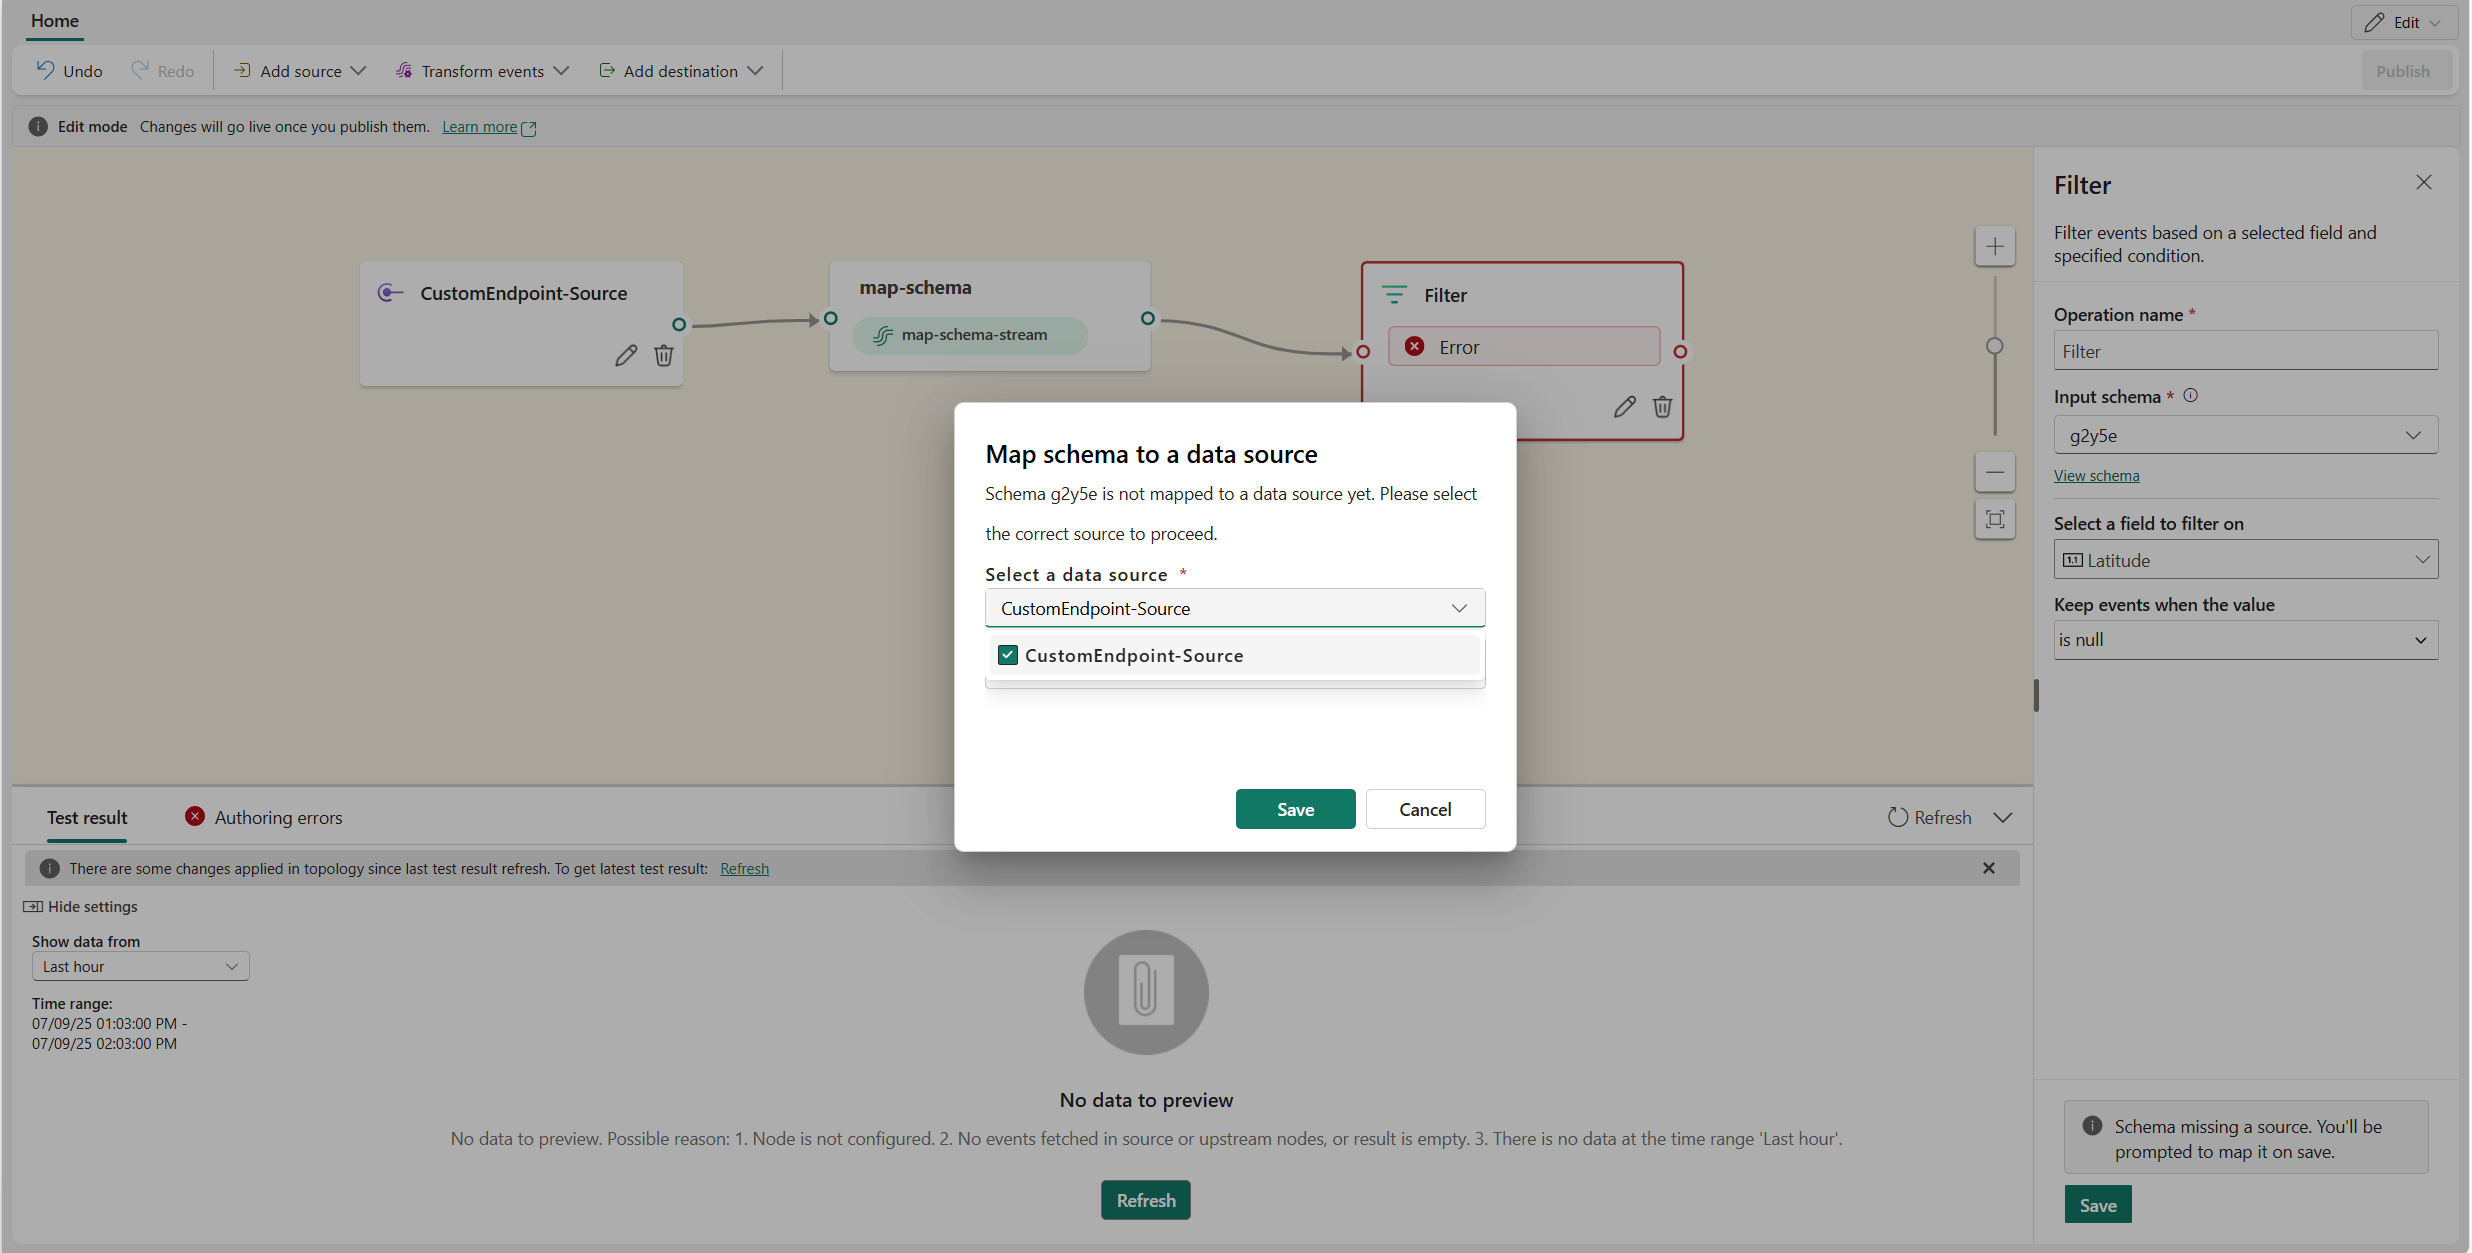Screen dimensions: 2472x1253
Task: Click the CustomEndpoint-Source output connector
Action: [x=679, y=324]
